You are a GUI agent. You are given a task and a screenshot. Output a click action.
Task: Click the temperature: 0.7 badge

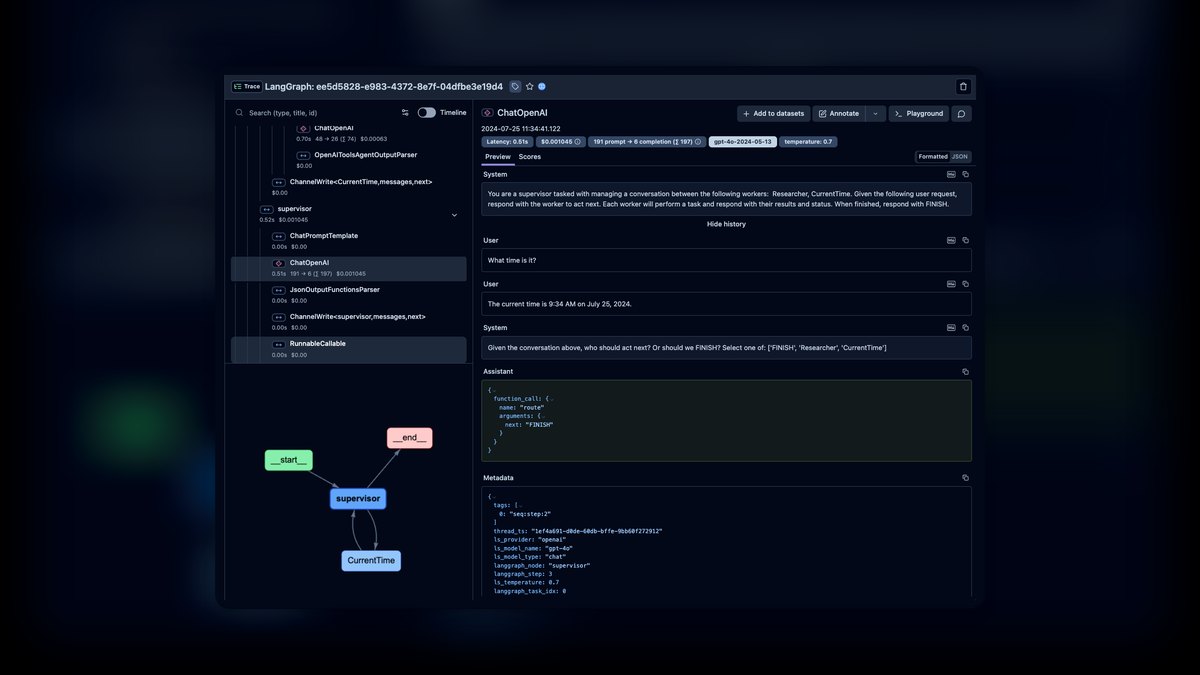tap(808, 142)
